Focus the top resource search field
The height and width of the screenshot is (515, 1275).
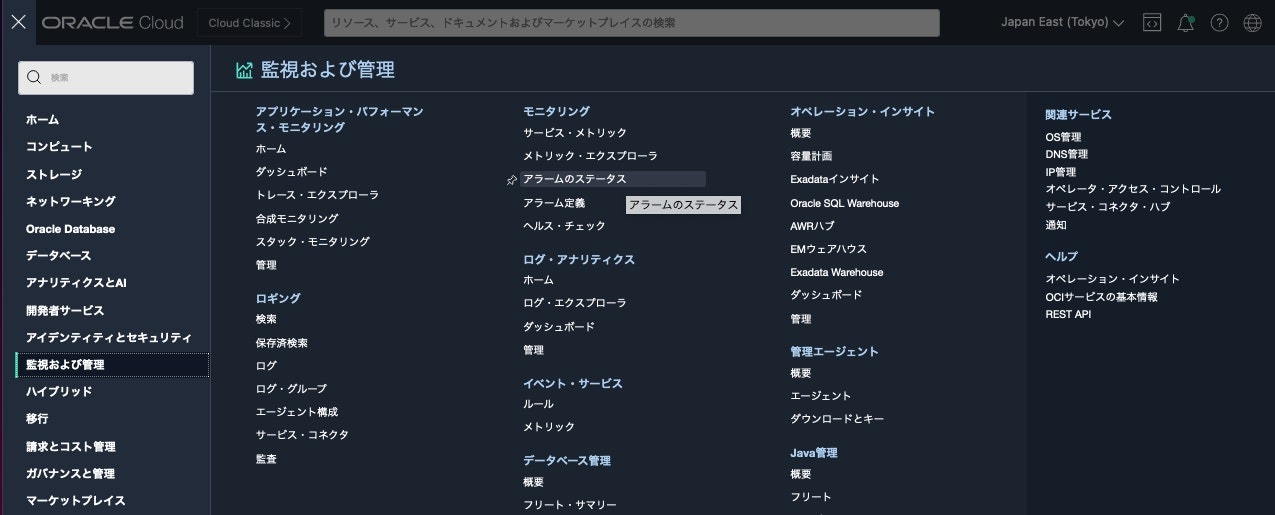(x=632, y=22)
